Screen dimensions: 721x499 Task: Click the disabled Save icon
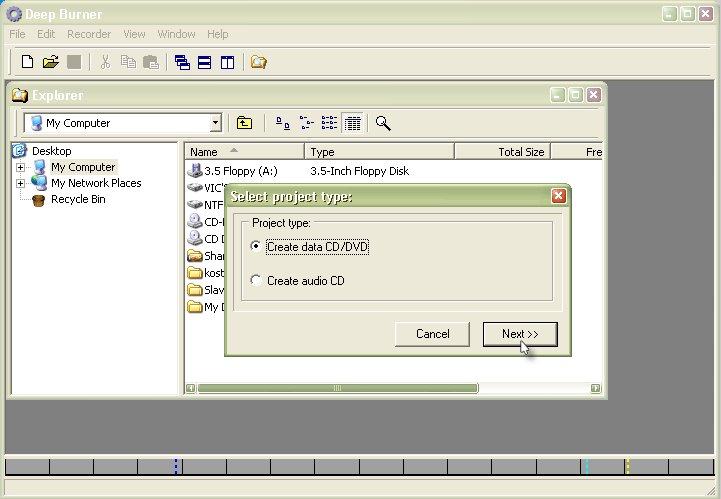coord(74,62)
